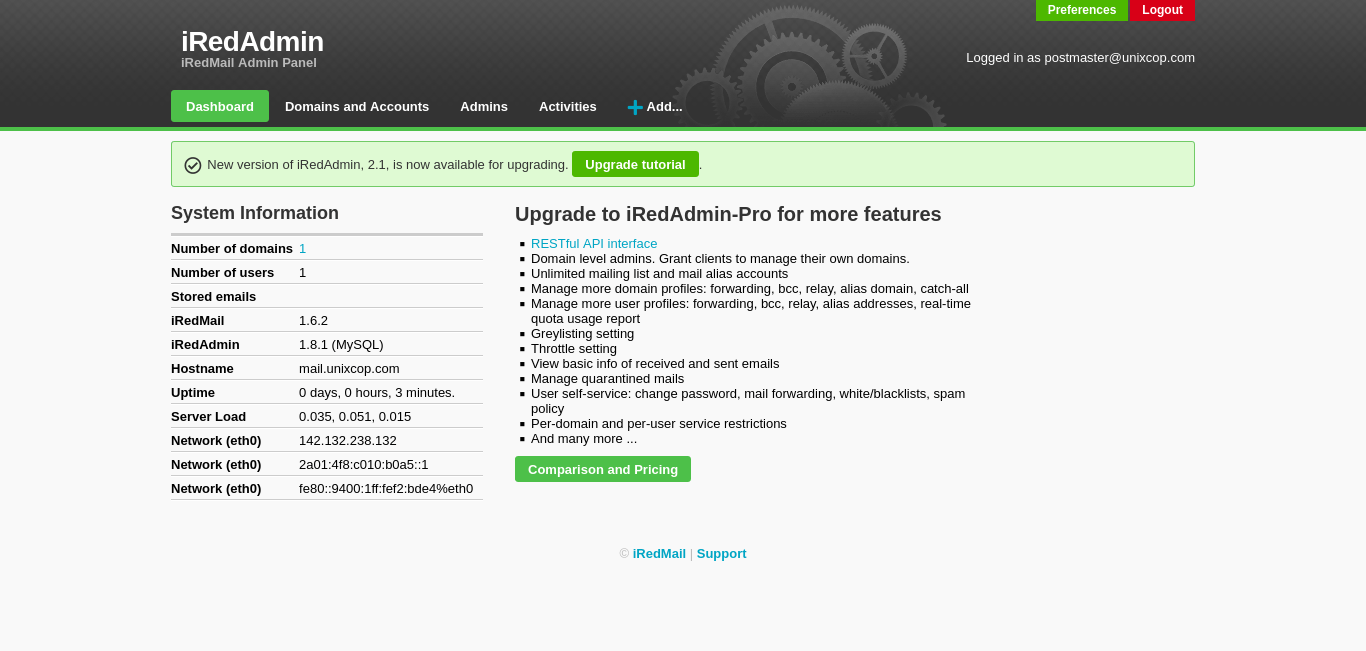Screen dimensions: 1366x651
Task: Click the Upgrade tutorial button
Action: 635,164
